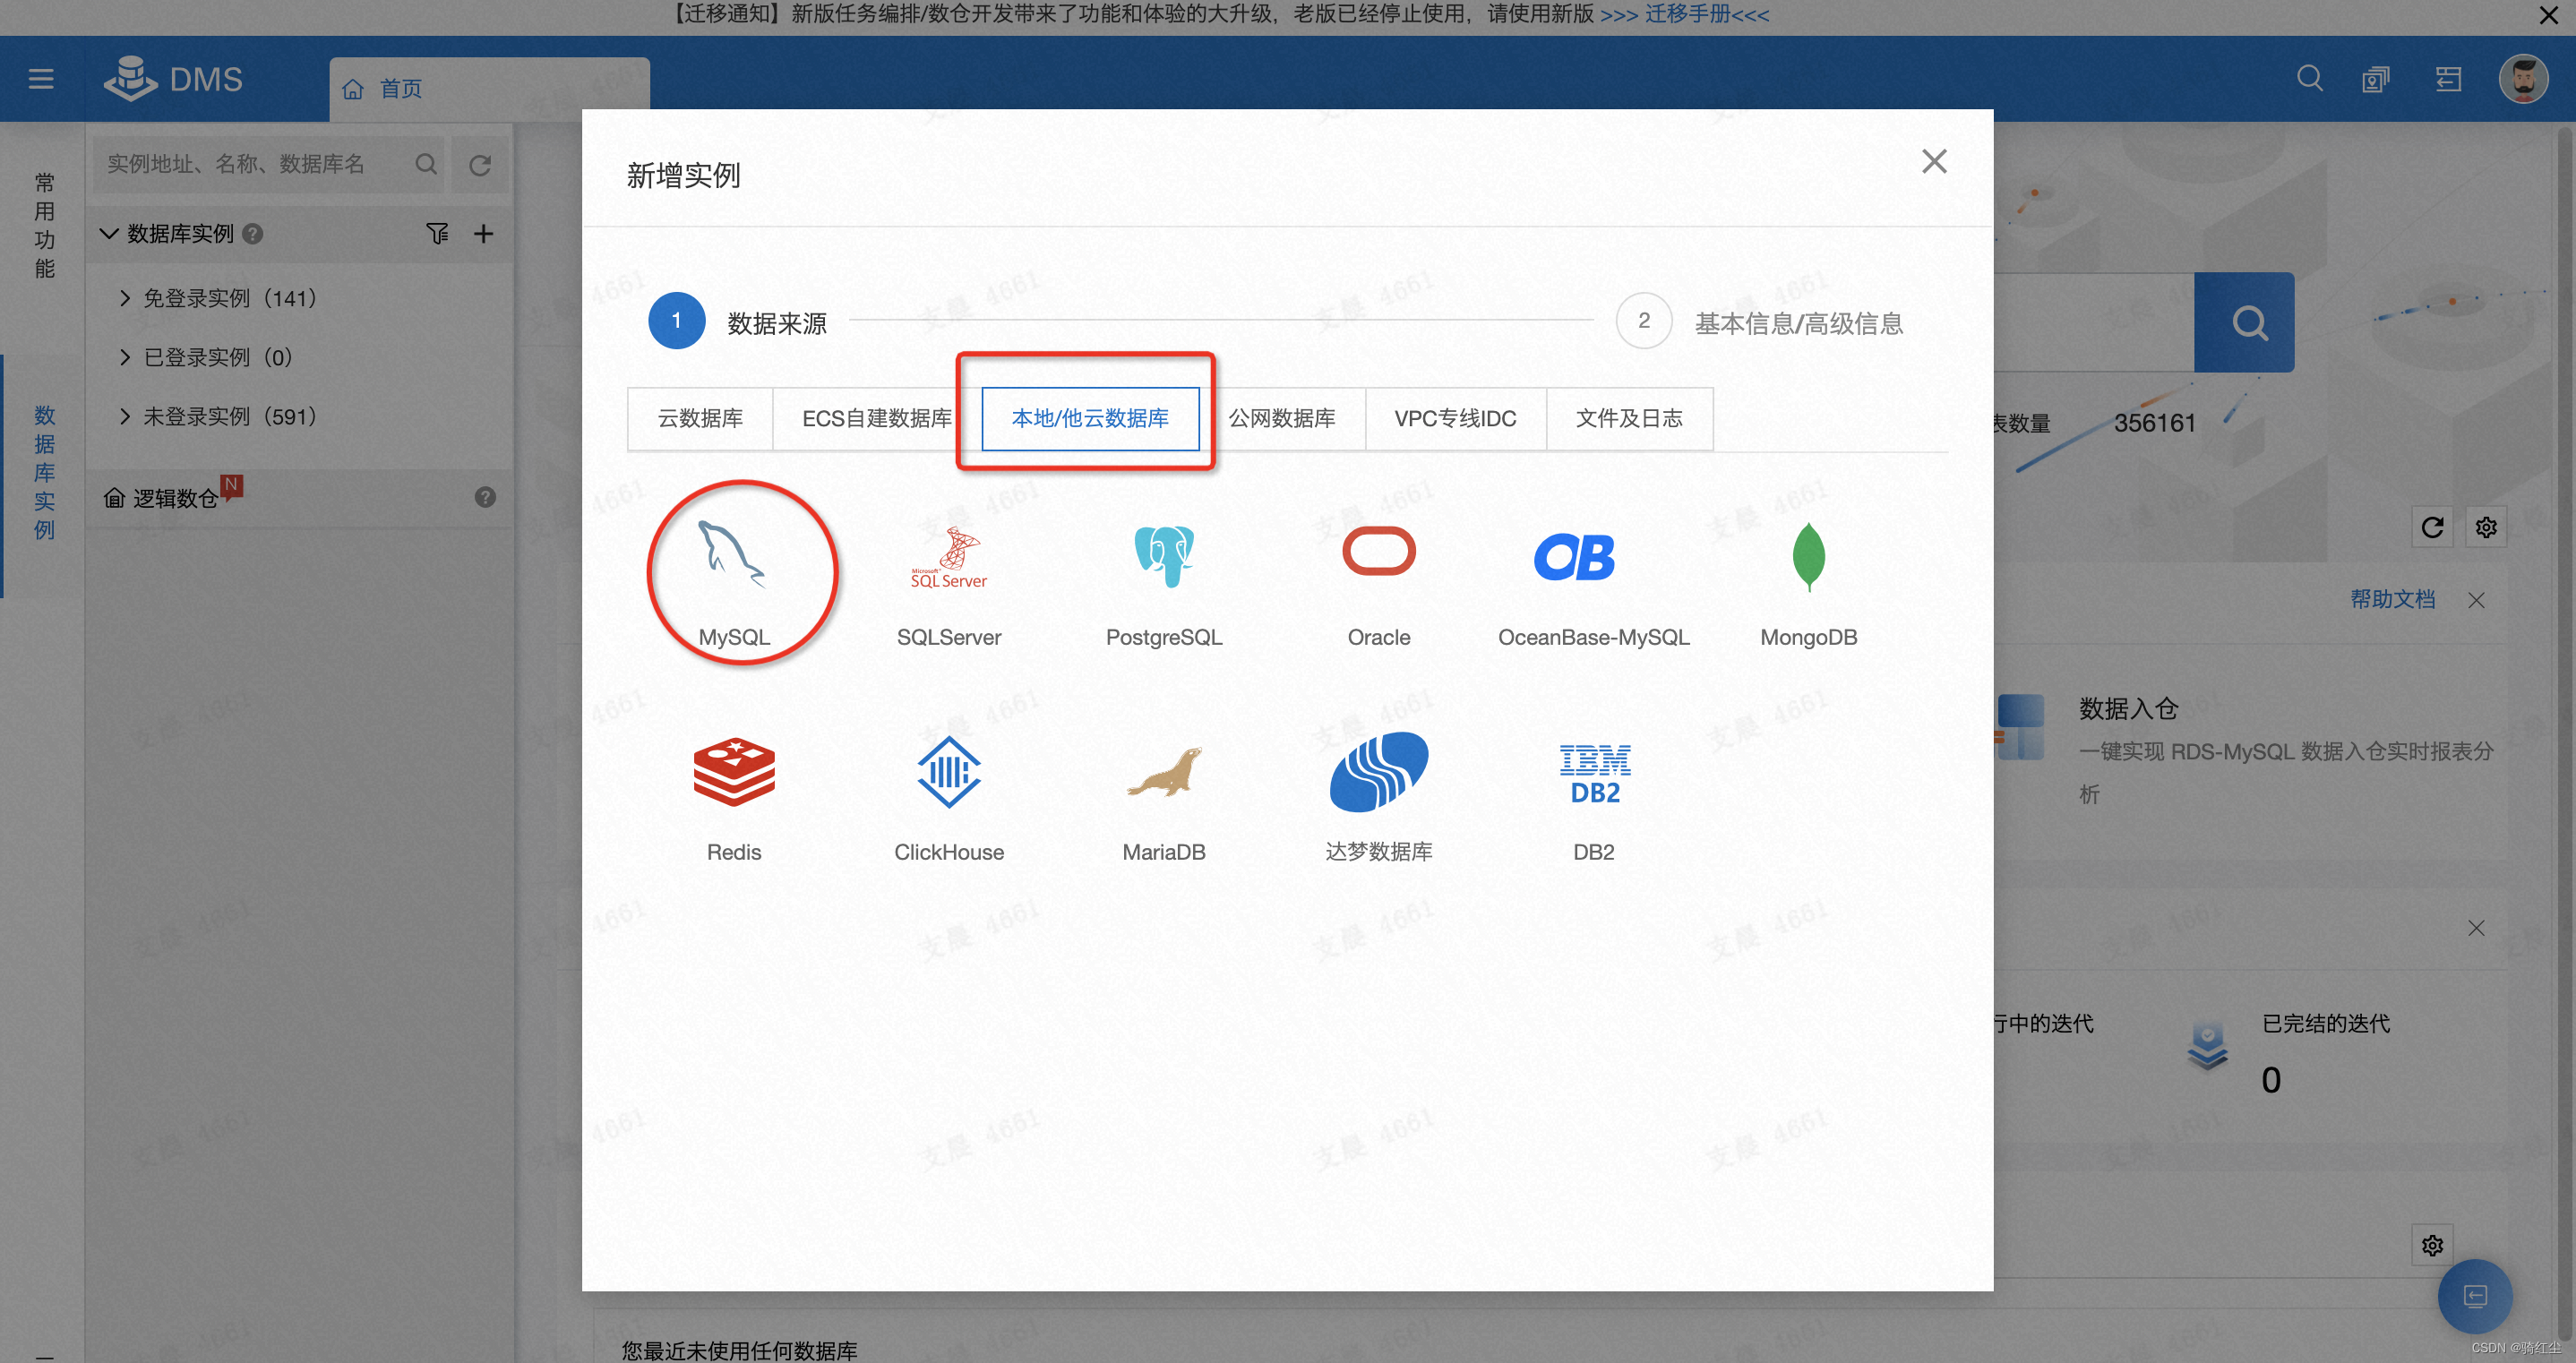This screenshot has width=2576, height=1363.
Task: Switch to 云数据库 tab
Action: point(699,418)
